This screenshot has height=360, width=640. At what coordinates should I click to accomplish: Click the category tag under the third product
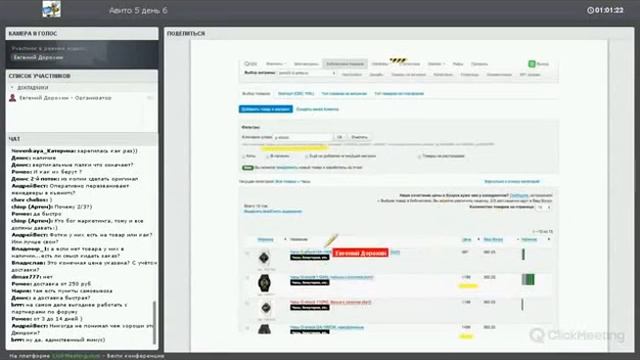click(x=309, y=307)
